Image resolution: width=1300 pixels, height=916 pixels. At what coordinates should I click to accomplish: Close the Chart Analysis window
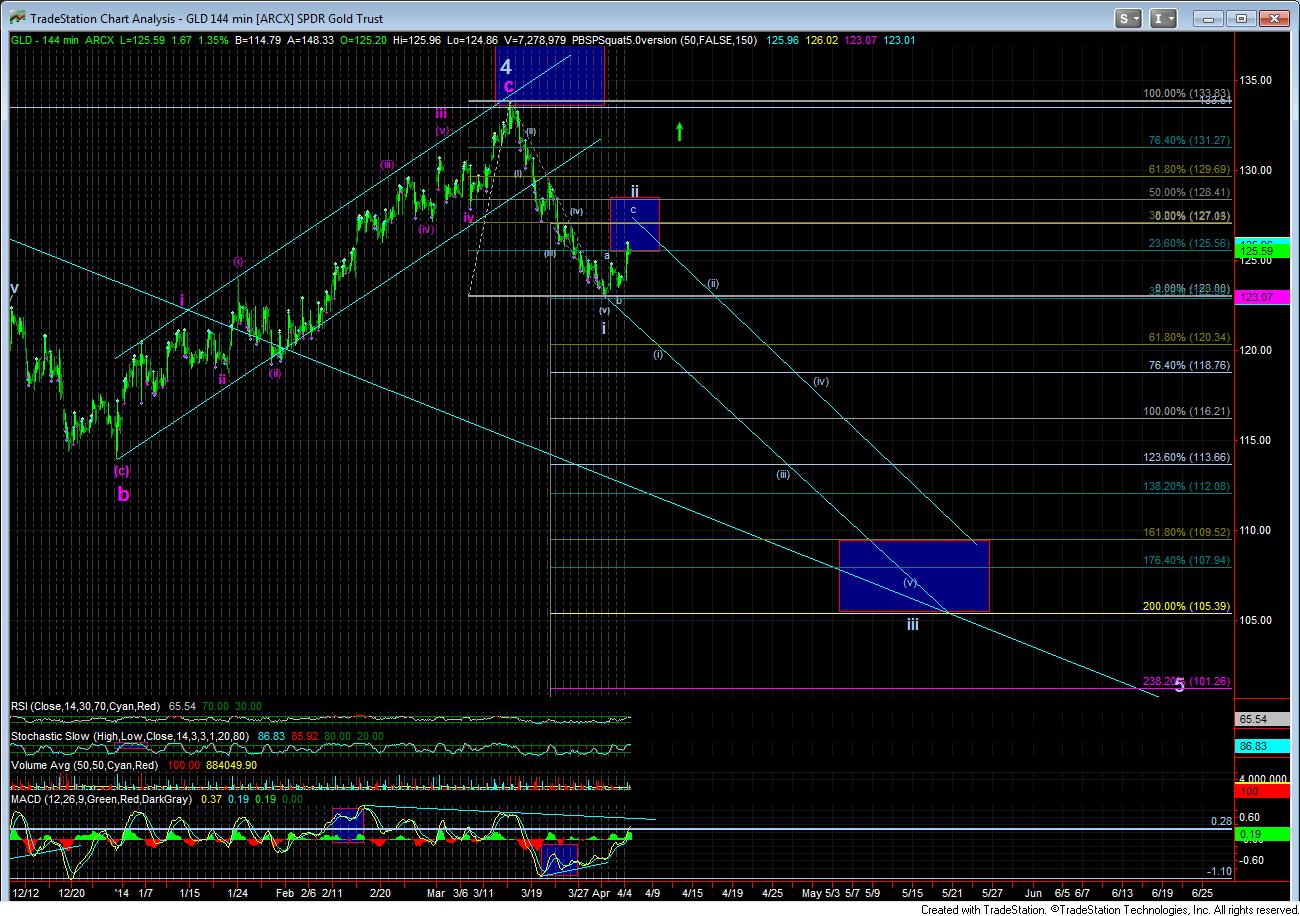tap(1273, 18)
